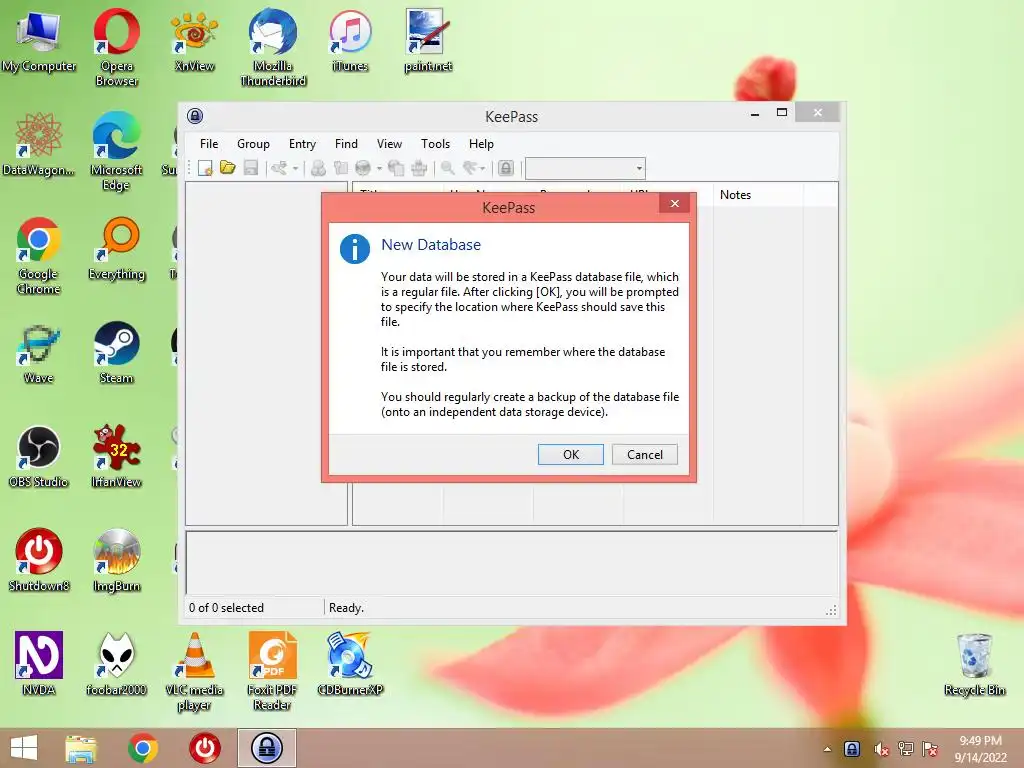Open foobar2000 desktop shortcut
This screenshot has height=768, width=1024.
(x=116, y=664)
